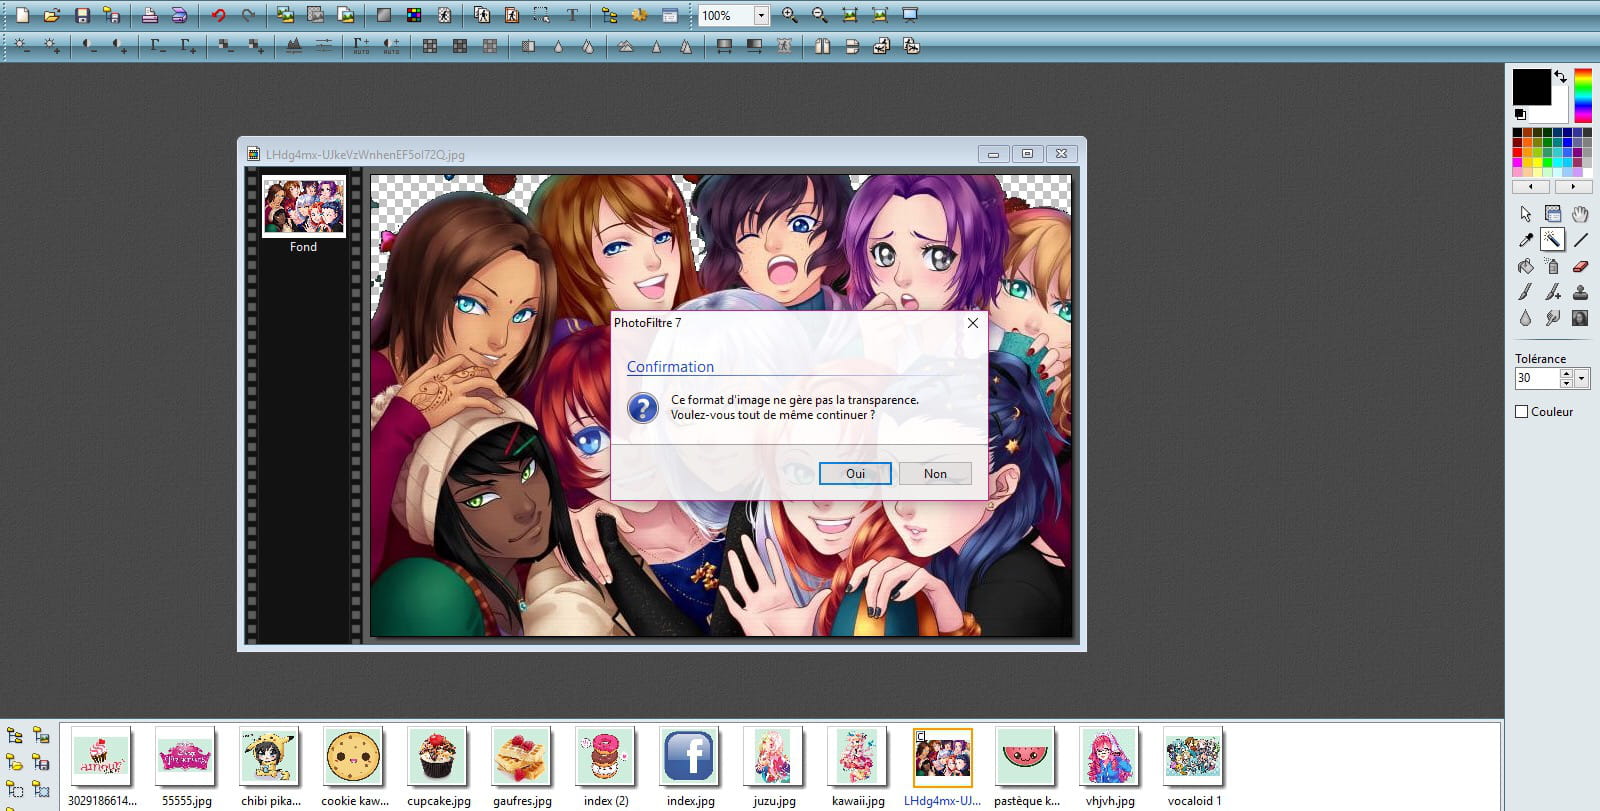Open the index.jpg Facebook thumbnail
The height and width of the screenshot is (811, 1600).
[x=689, y=757]
